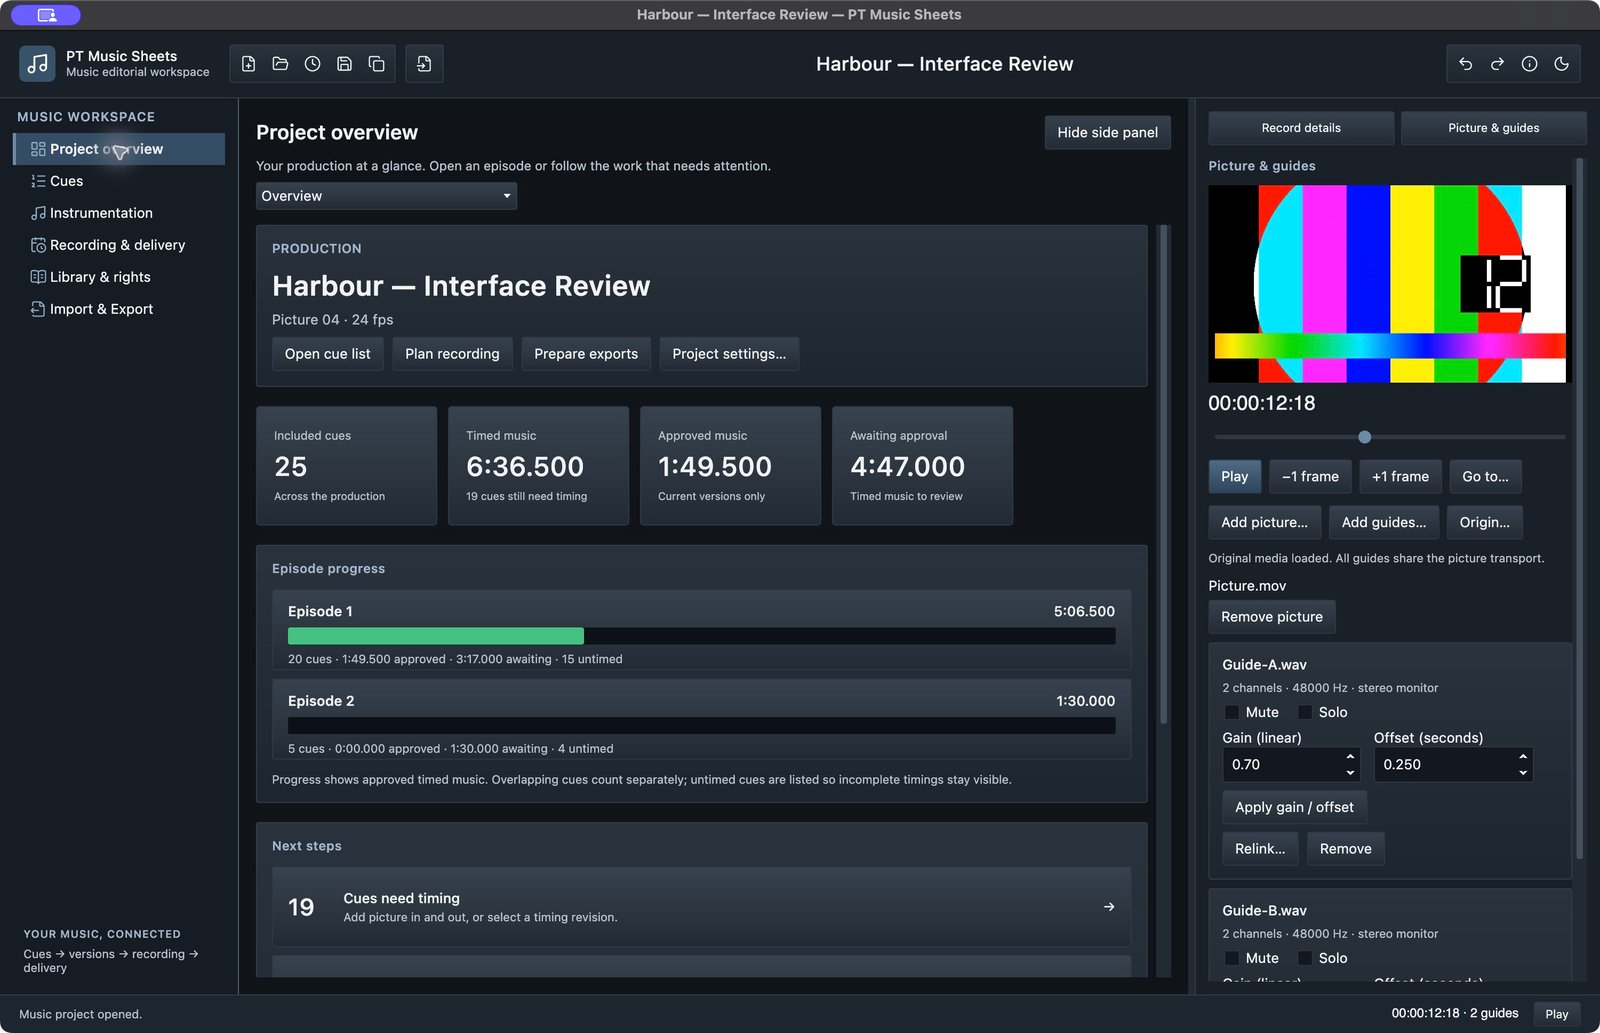Open a project with the folder icon
Viewport: 1600px width, 1033px height.
[x=281, y=64]
